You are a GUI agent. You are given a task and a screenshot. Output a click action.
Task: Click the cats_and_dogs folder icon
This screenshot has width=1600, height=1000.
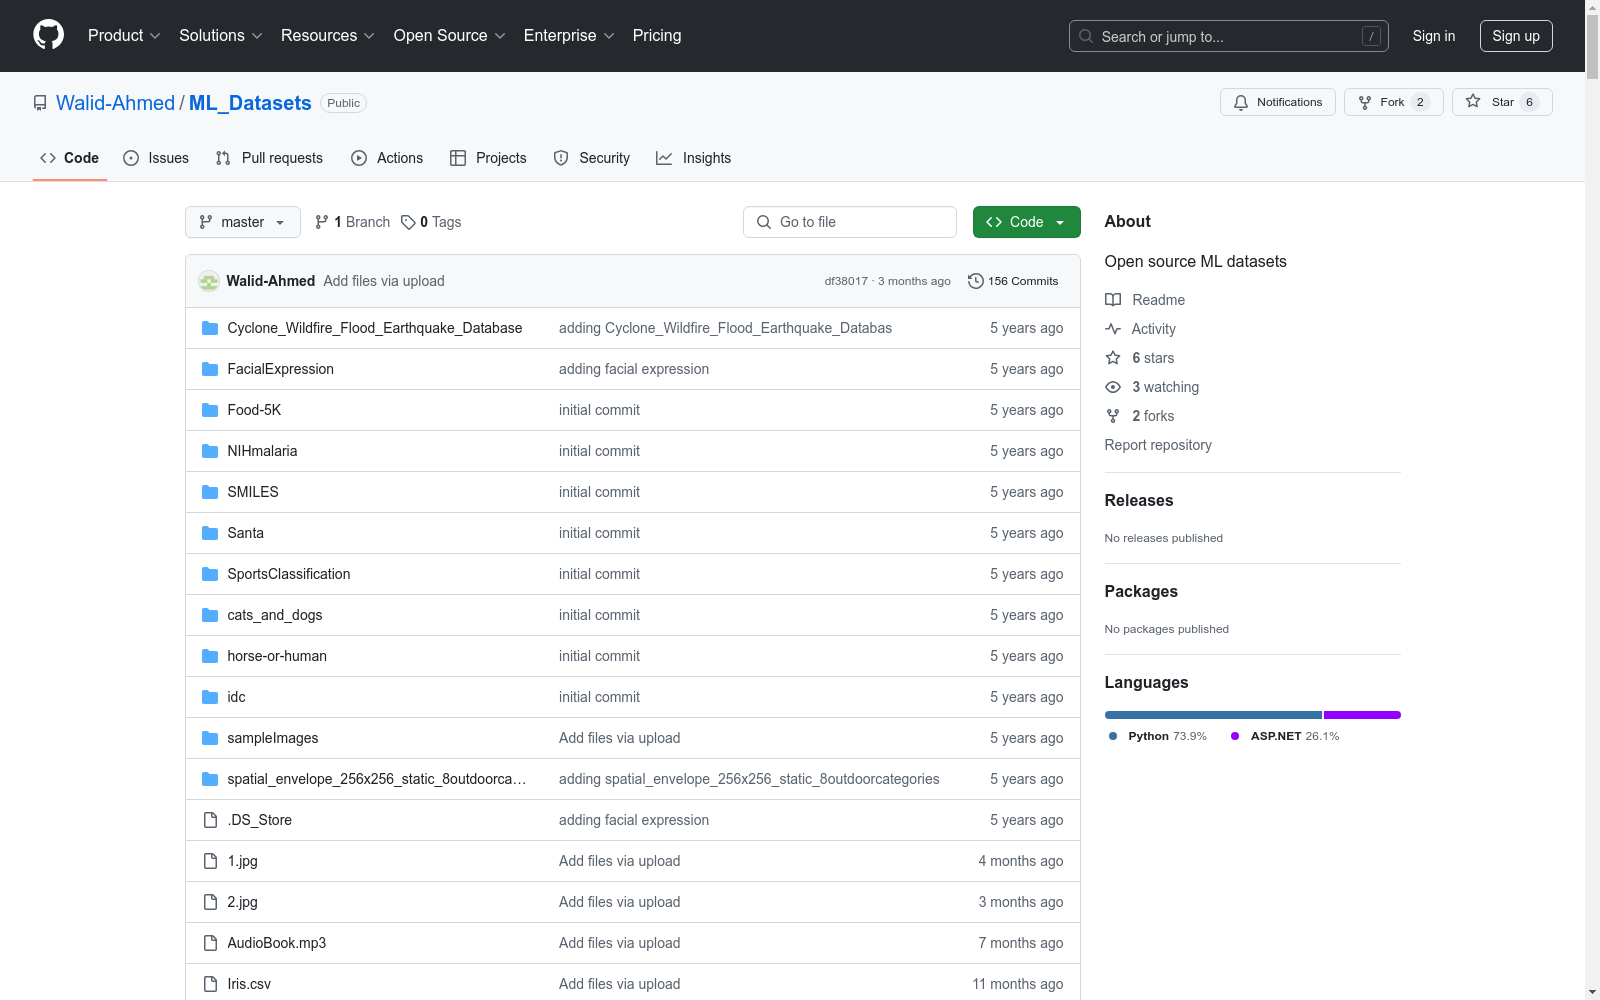click(x=210, y=615)
